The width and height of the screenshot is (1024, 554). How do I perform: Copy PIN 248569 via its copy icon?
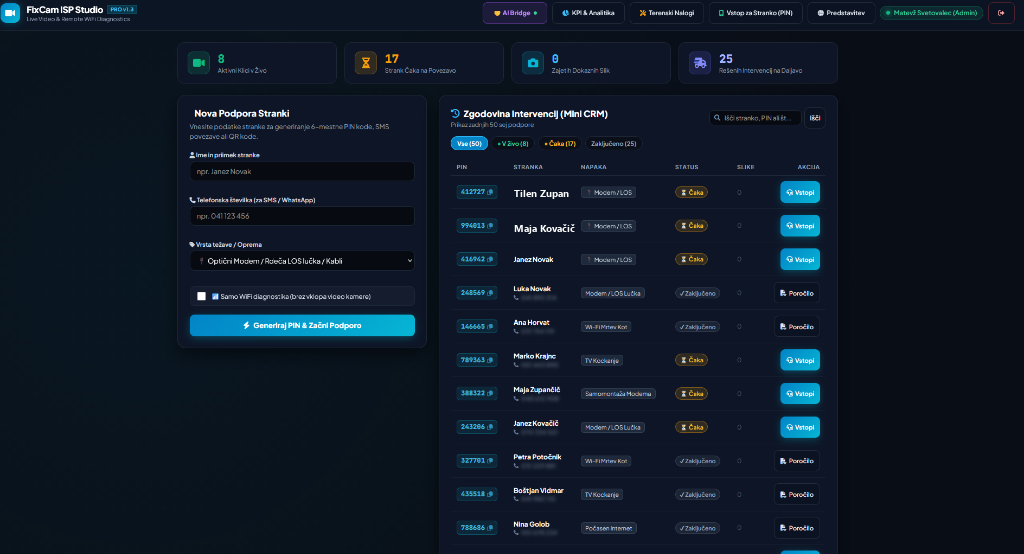click(490, 293)
